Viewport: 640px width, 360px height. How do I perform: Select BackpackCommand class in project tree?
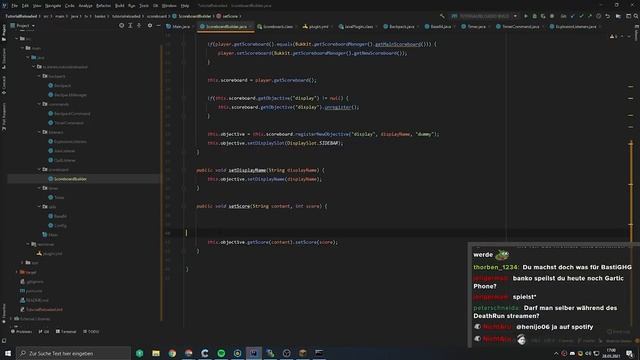[x=69, y=113]
